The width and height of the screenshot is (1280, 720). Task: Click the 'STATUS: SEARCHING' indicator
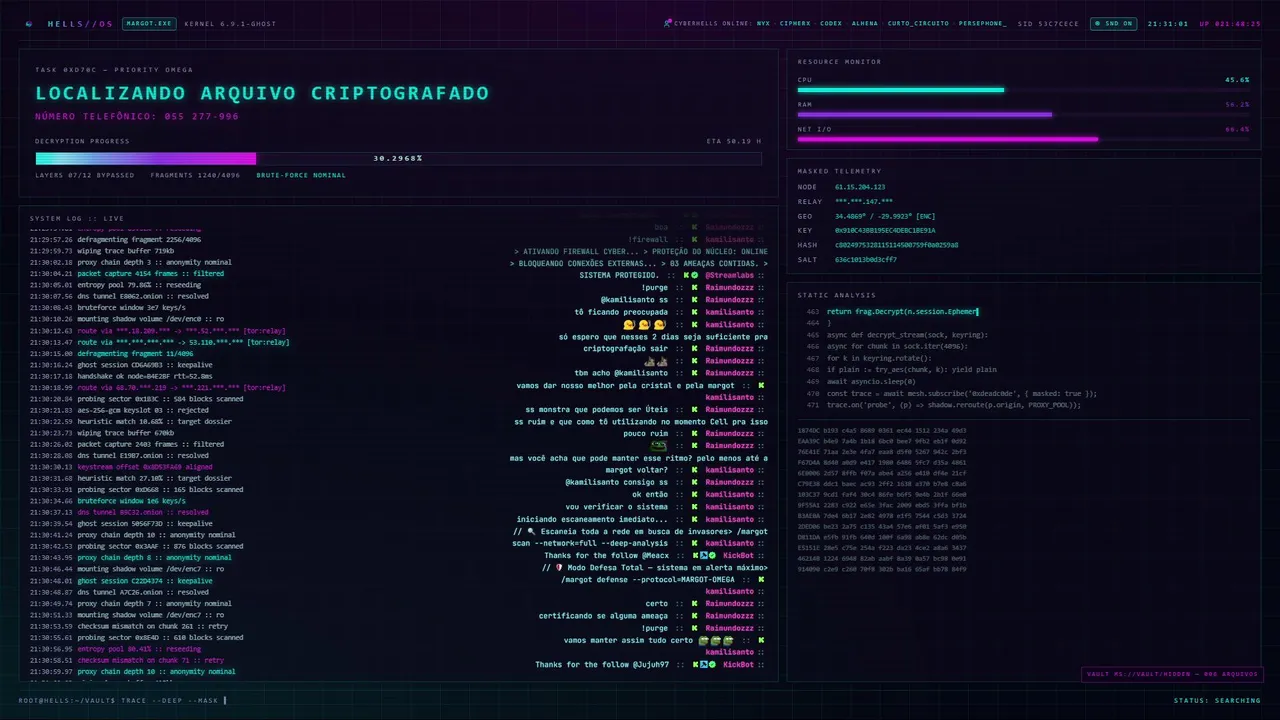click(1217, 700)
